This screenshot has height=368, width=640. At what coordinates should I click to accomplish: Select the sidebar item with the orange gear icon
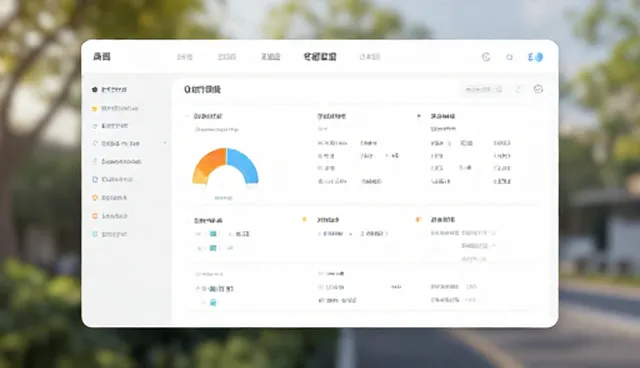(109, 197)
